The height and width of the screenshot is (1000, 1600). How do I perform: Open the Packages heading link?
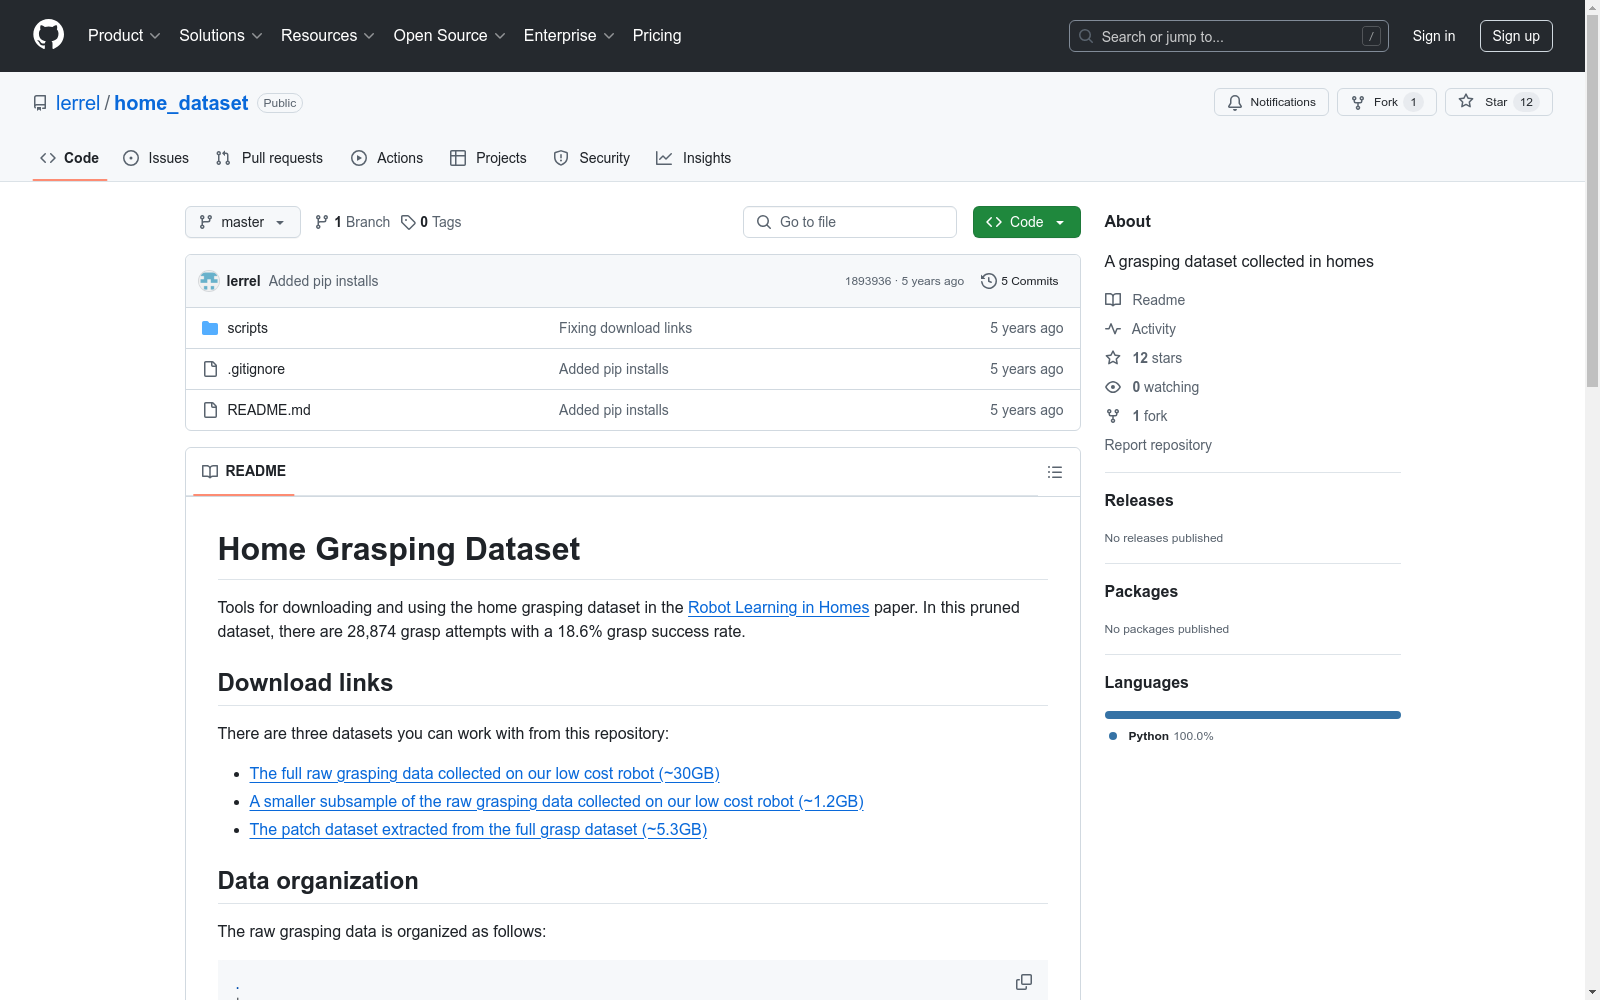[1141, 591]
